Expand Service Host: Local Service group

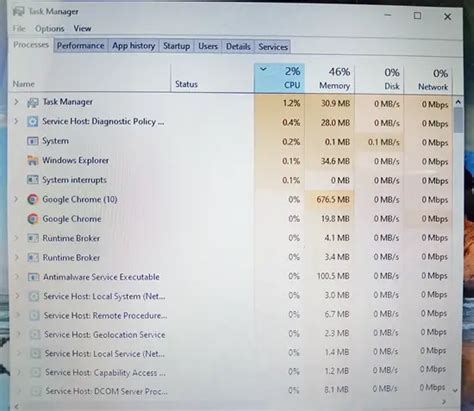click(x=19, y=353)
